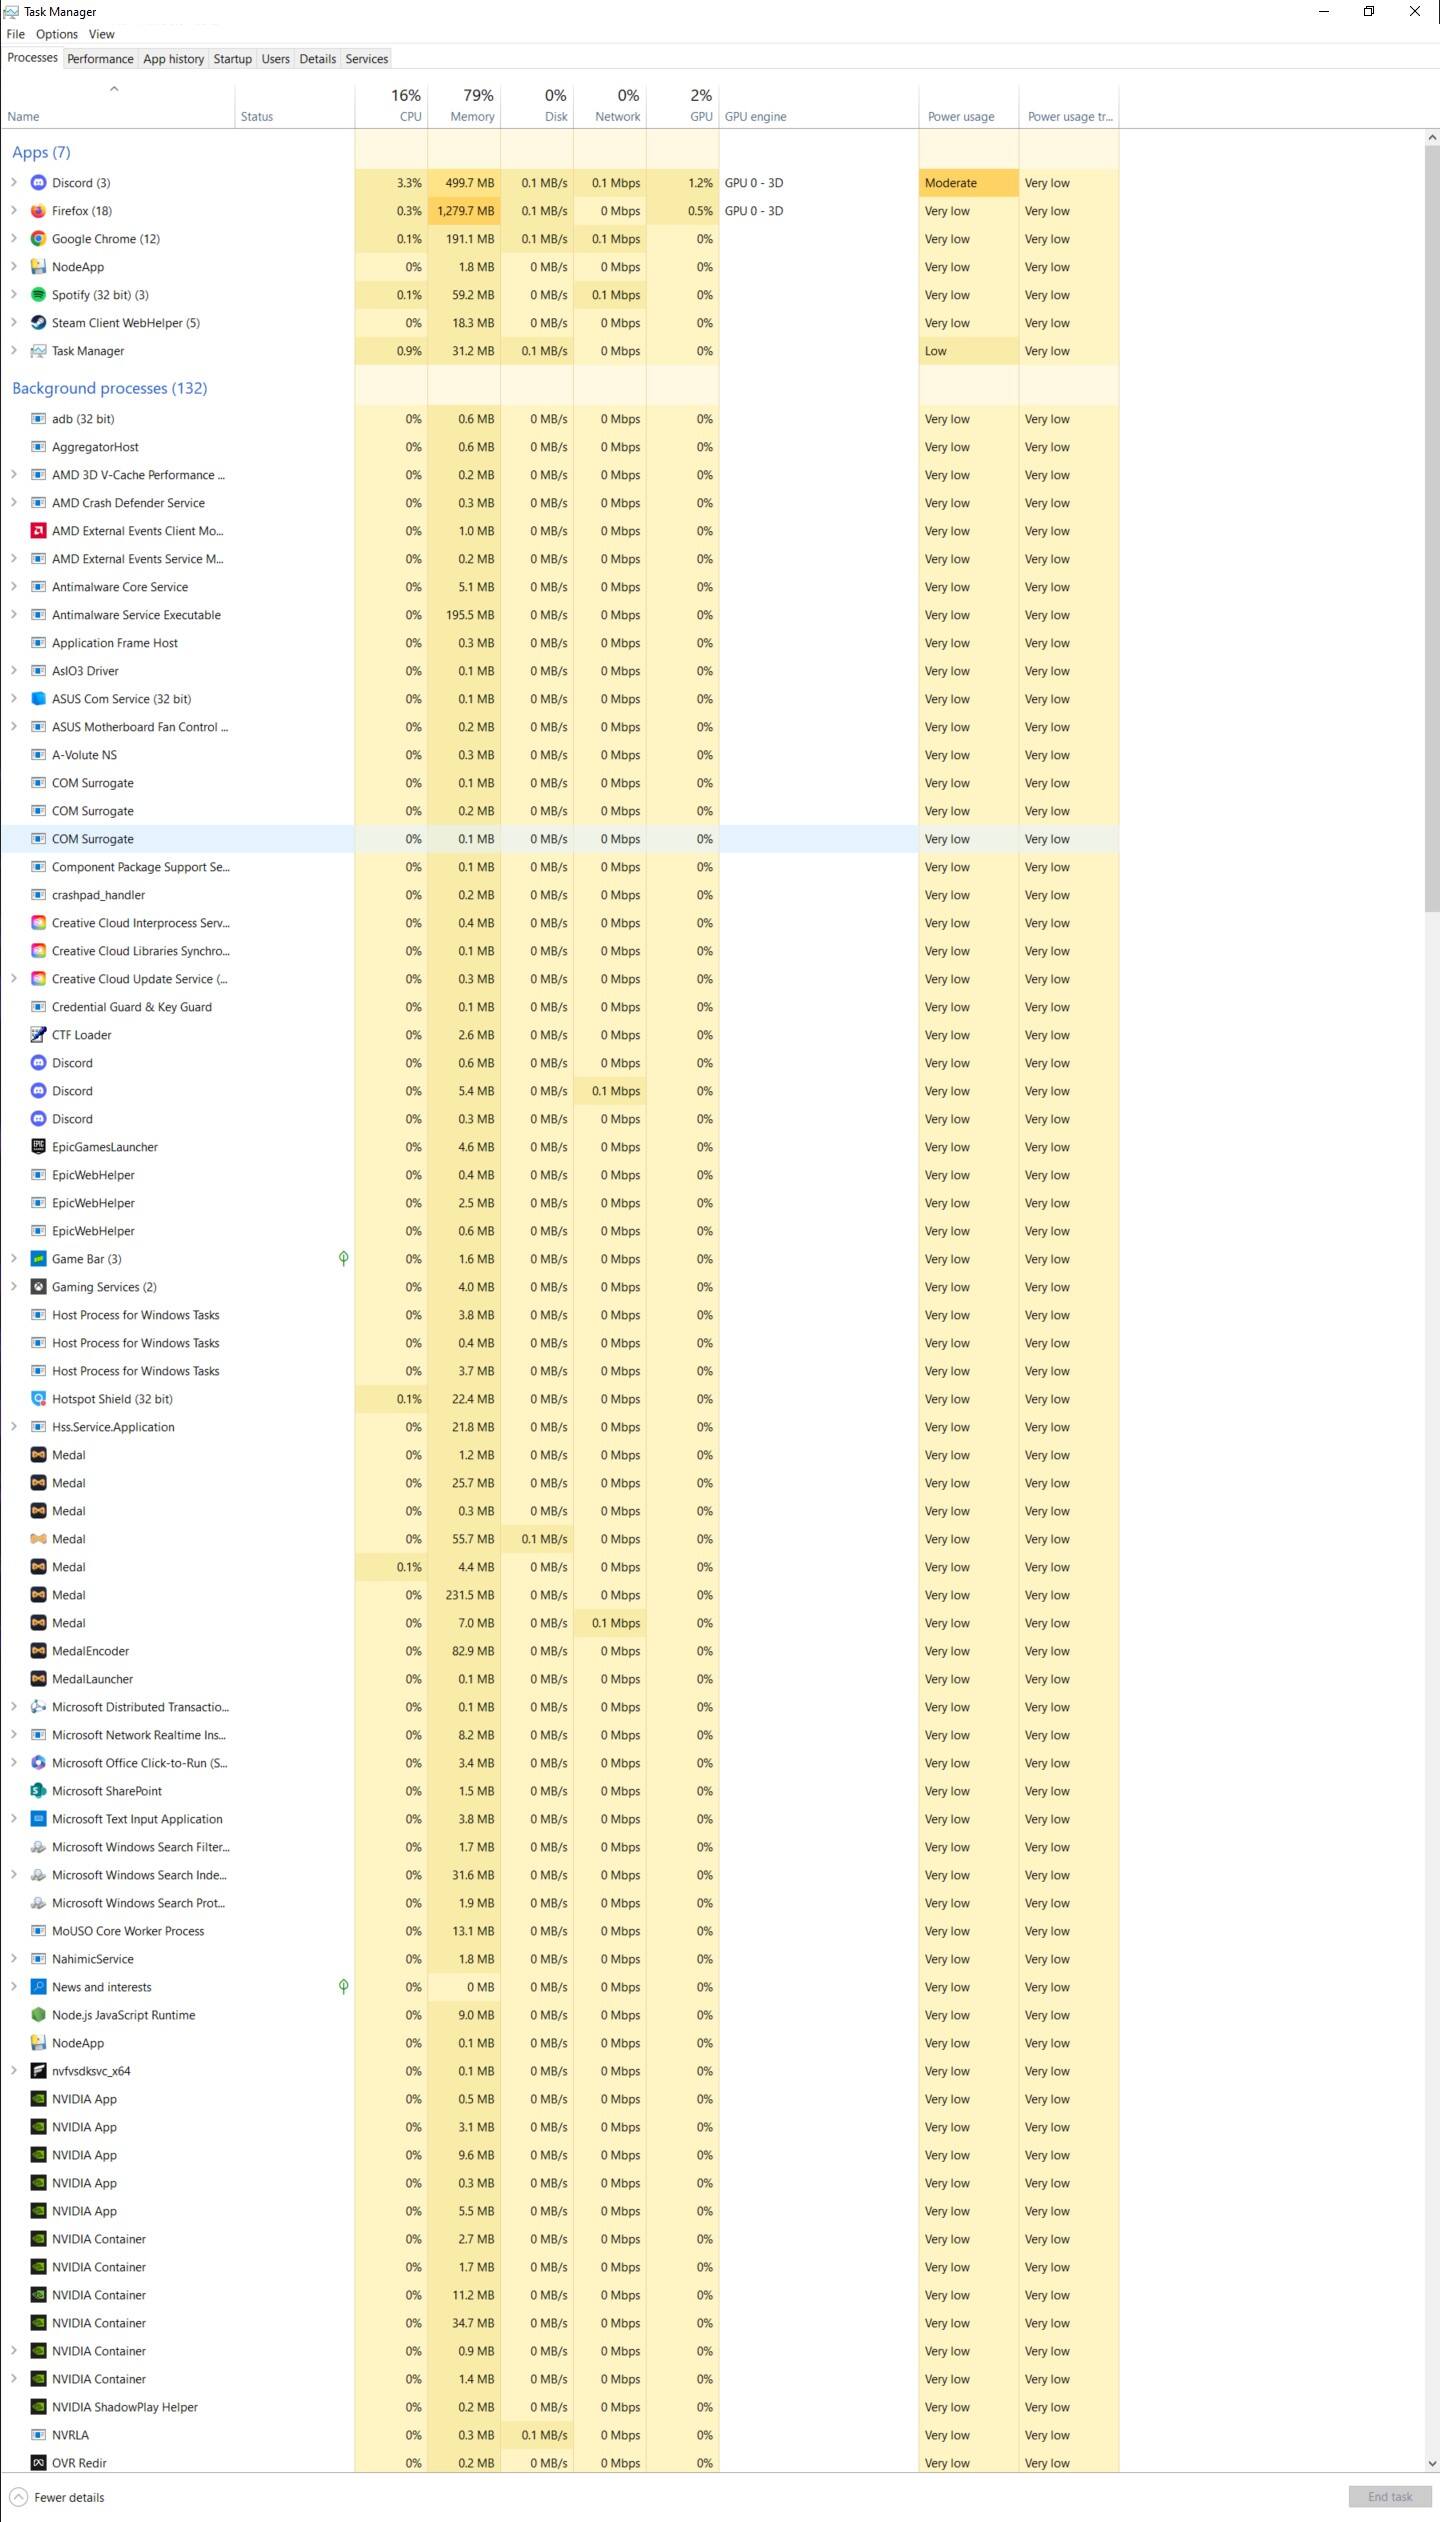The image size is (1440, 2522).
Task: Open the Options menu
Action: pyautogui.click(x=57, y=34)
